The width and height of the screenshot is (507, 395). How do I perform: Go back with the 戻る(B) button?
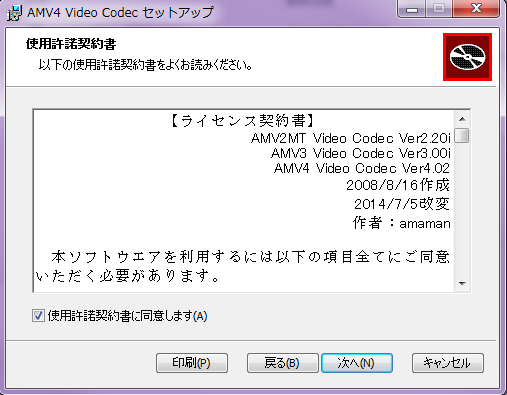point(282,363)
